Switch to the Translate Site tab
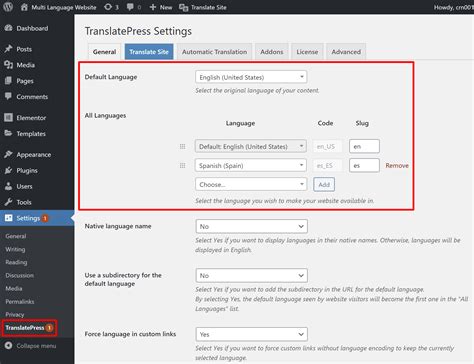This screenshot has height=364, width=474. pyautogui.click(x=149, y=52)
